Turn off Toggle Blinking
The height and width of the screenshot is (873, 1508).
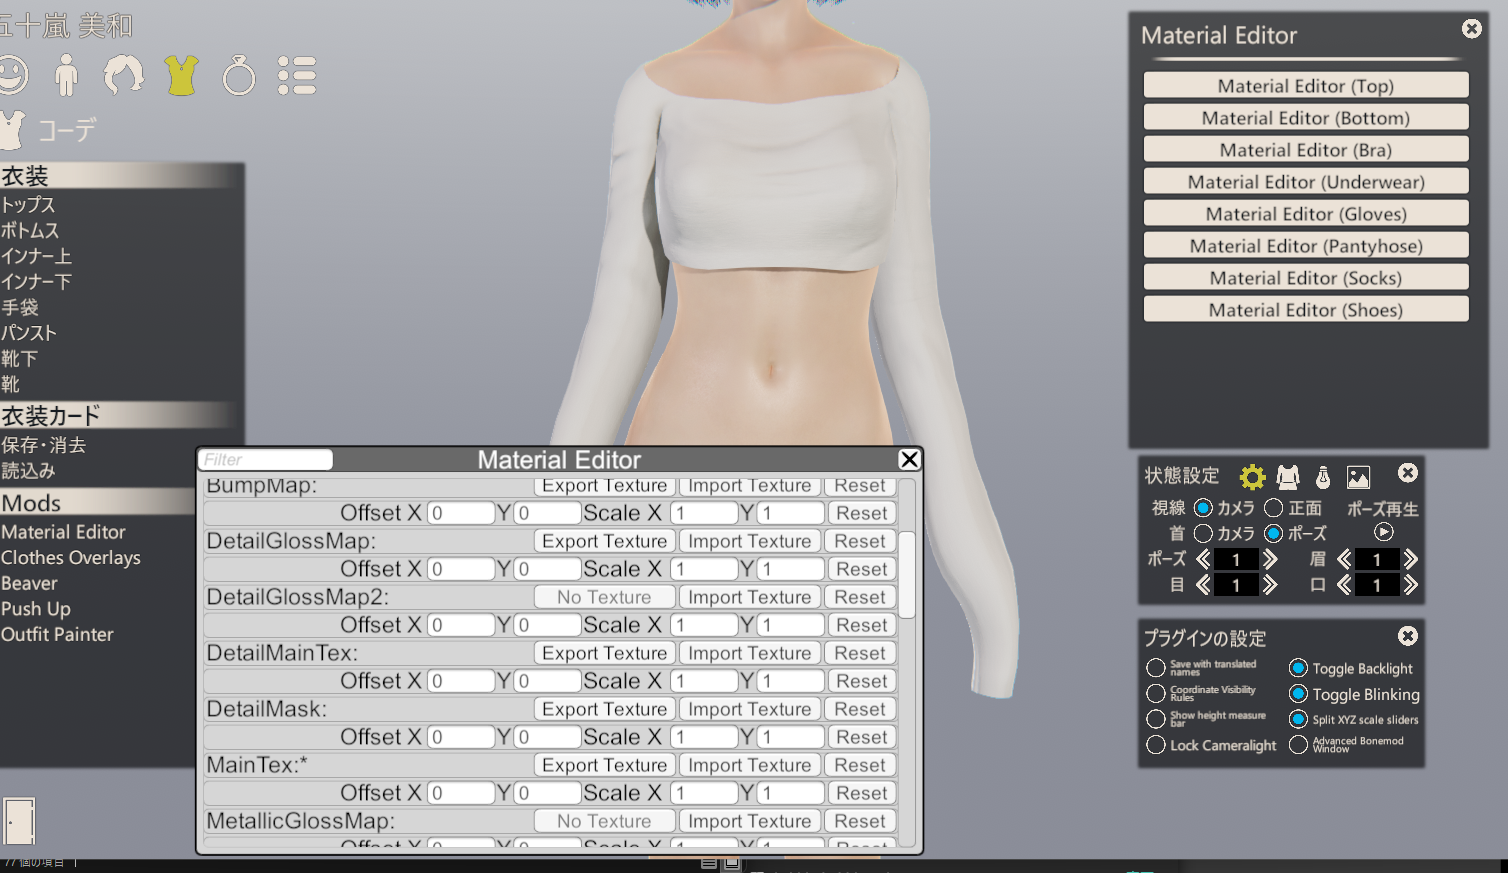click(x=1298, y=694)
